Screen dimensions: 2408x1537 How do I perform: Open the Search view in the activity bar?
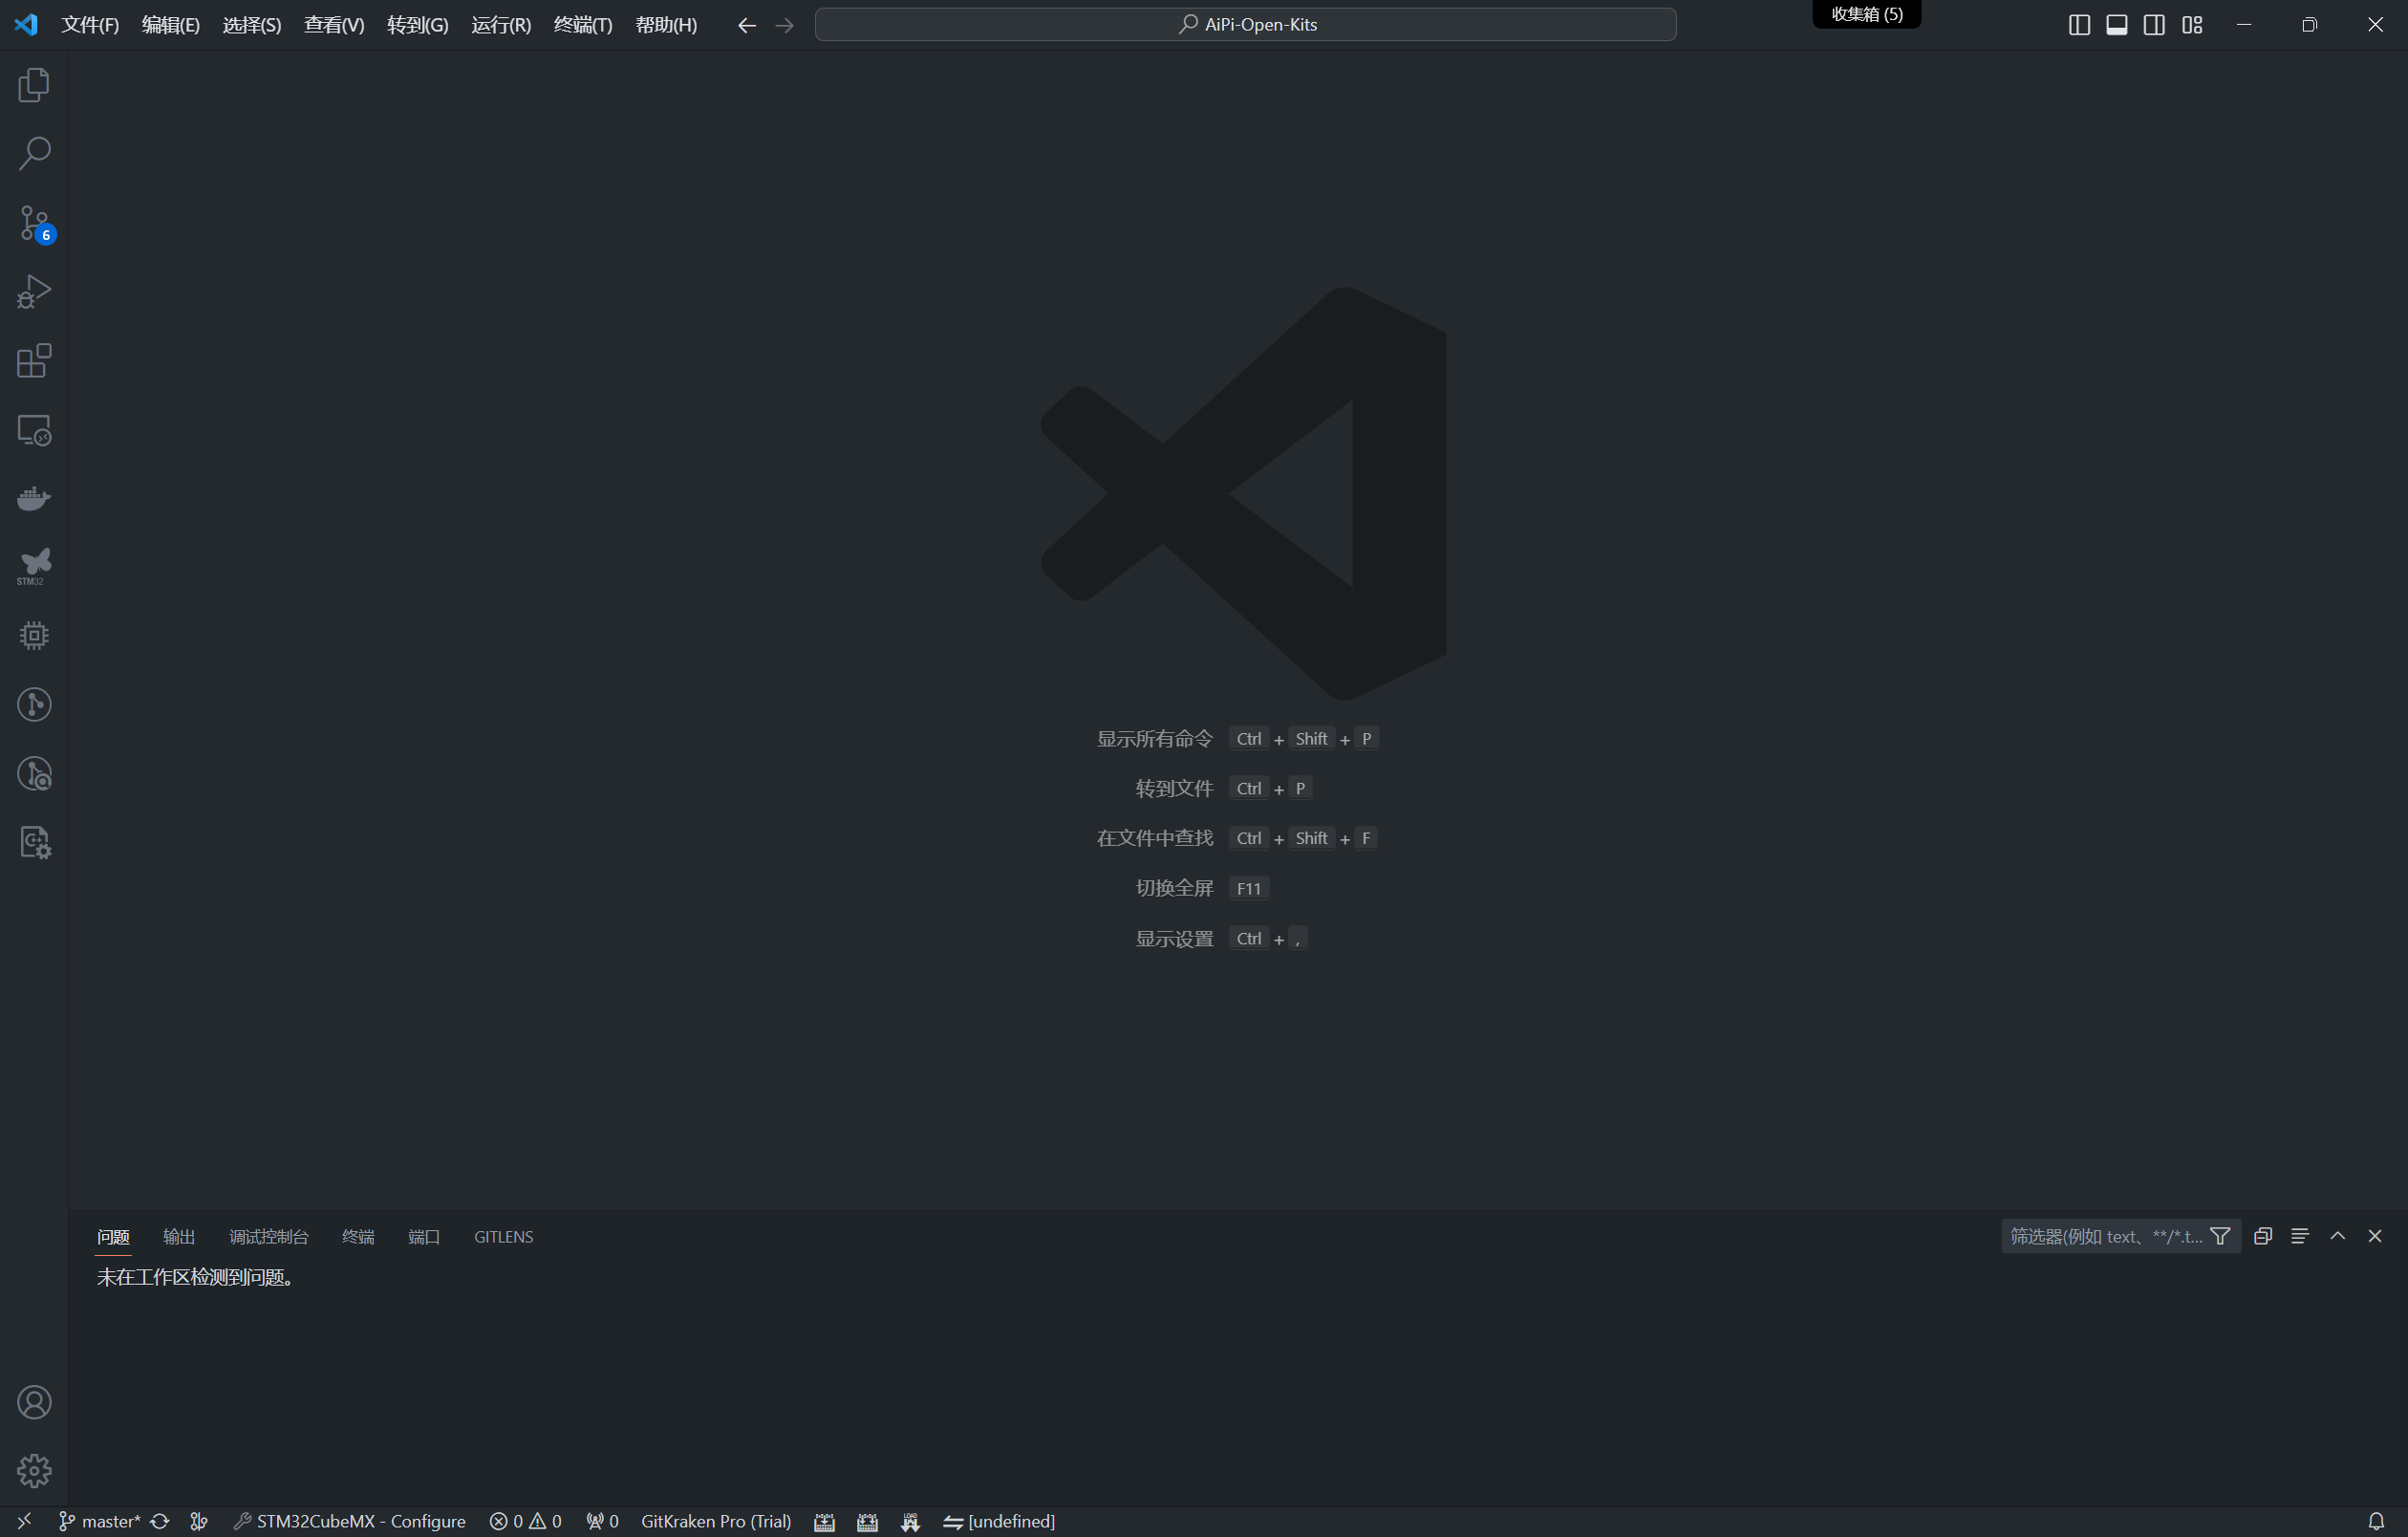click(x=34, y=153)
